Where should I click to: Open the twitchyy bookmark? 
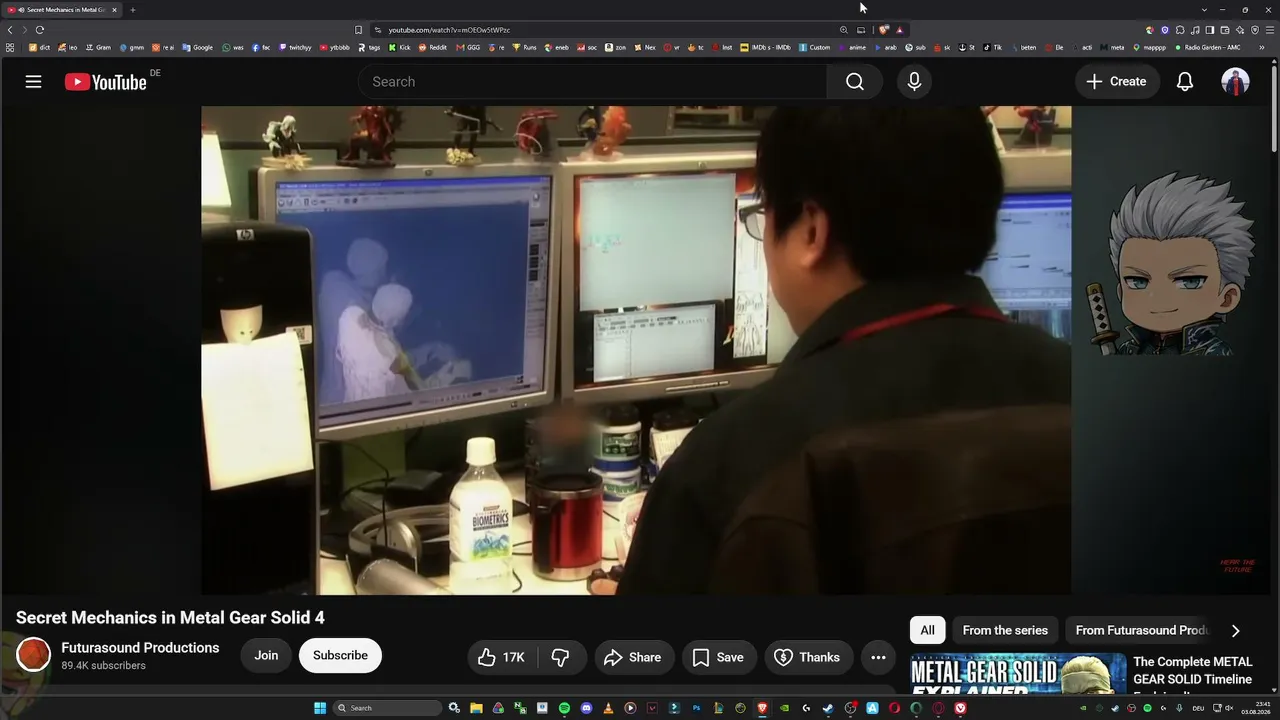pyautogui.click(x=295, y=47)
